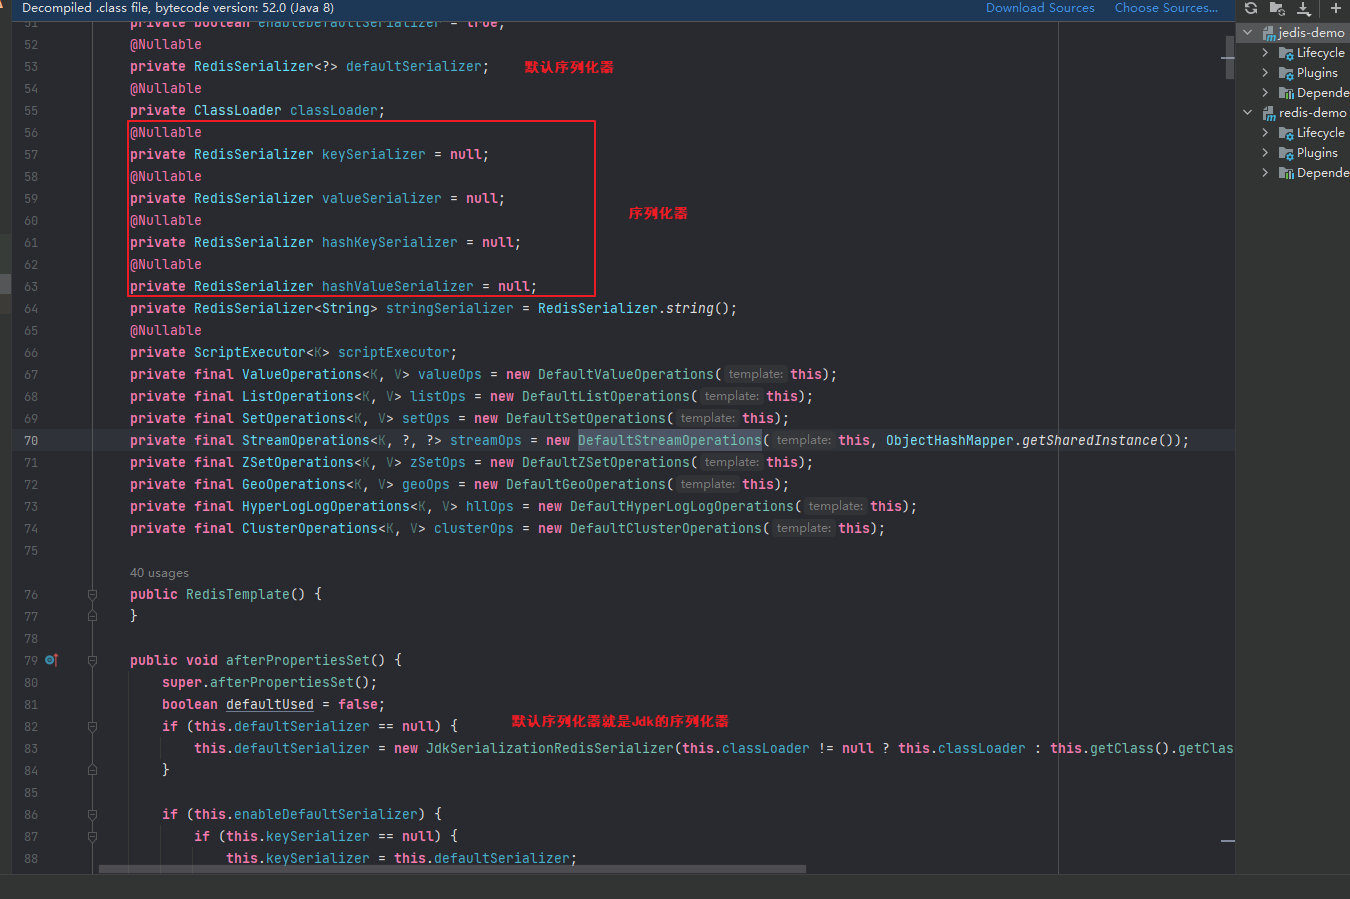Click DefaultClusterOperations on line 74
The height and width of the screenshot is (899, 1350).
pos(666,528)
